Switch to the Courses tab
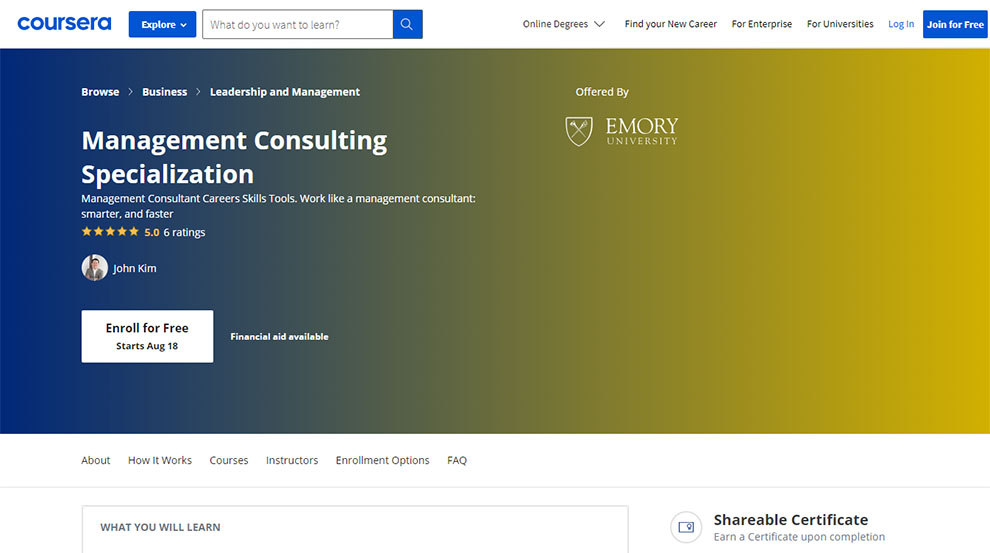This screenshot has width=990, height=553. [229, 460]
